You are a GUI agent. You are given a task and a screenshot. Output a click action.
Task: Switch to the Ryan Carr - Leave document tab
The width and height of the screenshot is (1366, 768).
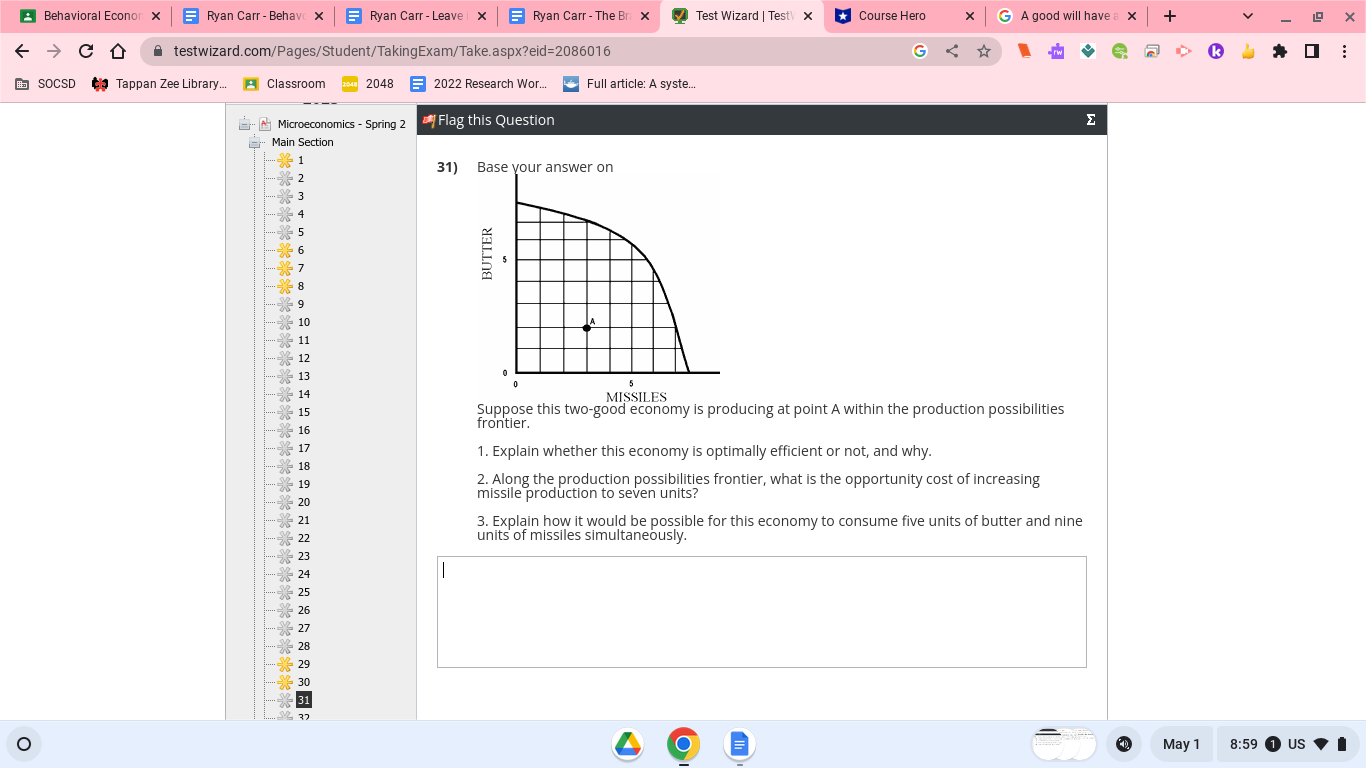tap(416, 16)
